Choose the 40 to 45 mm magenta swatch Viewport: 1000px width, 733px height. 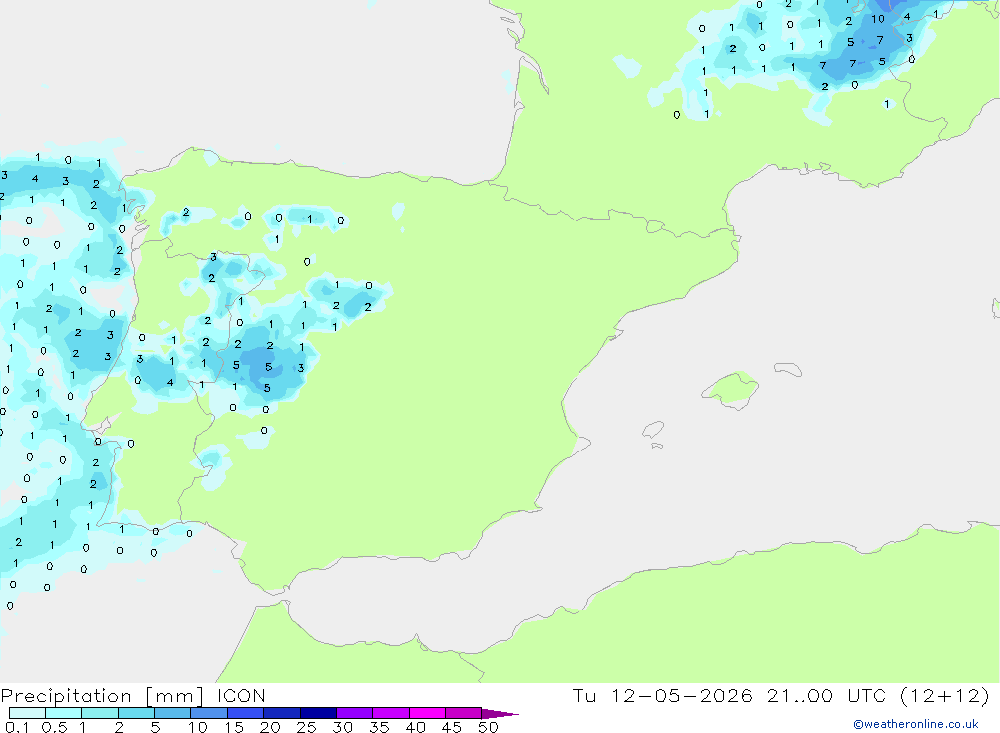pyautogui.click(x=427, y=713)
